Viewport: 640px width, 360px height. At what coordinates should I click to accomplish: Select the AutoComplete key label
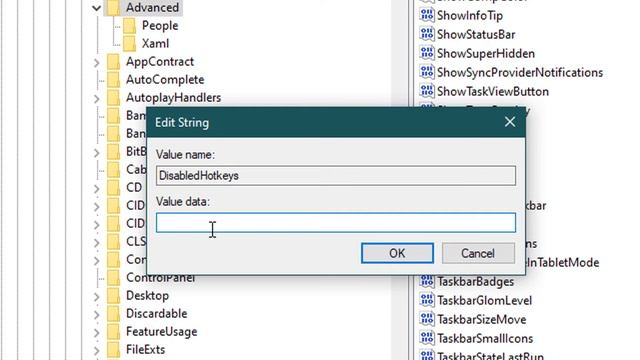(165, 80)
